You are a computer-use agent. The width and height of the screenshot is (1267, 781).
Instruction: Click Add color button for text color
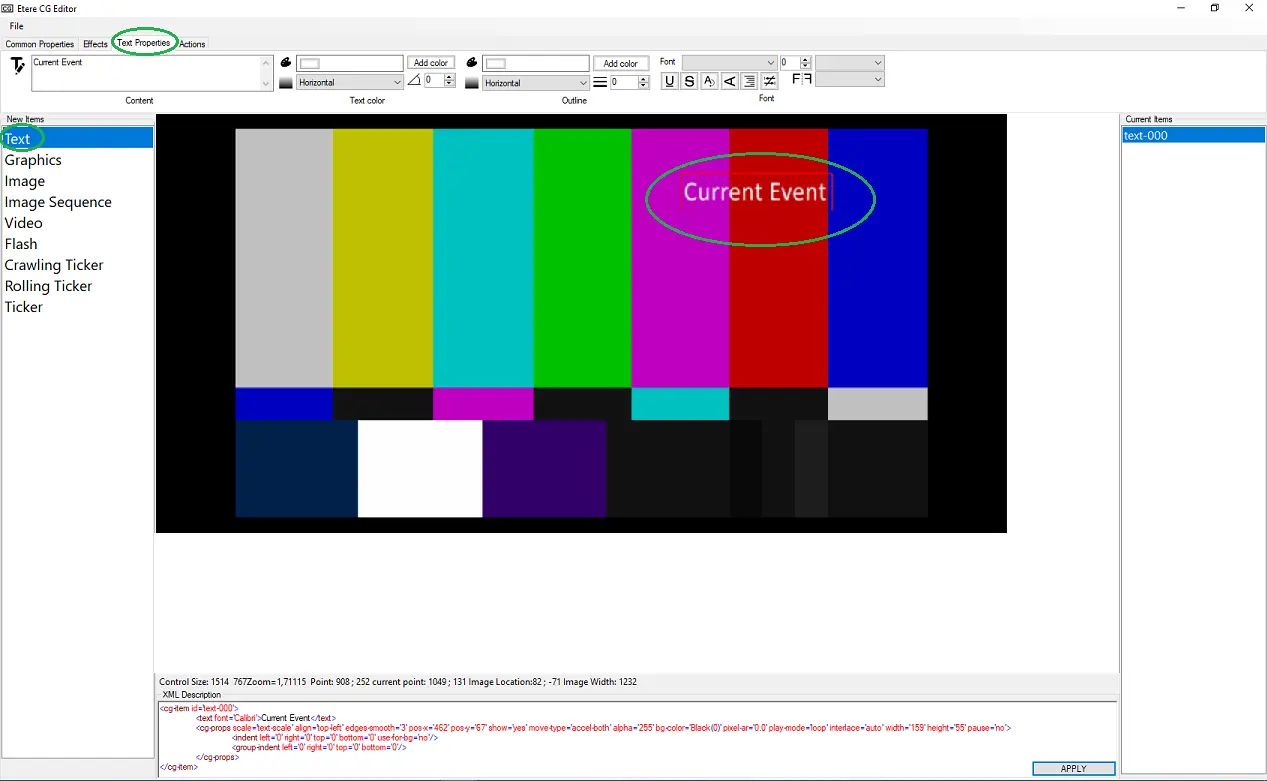click(431, 63)
